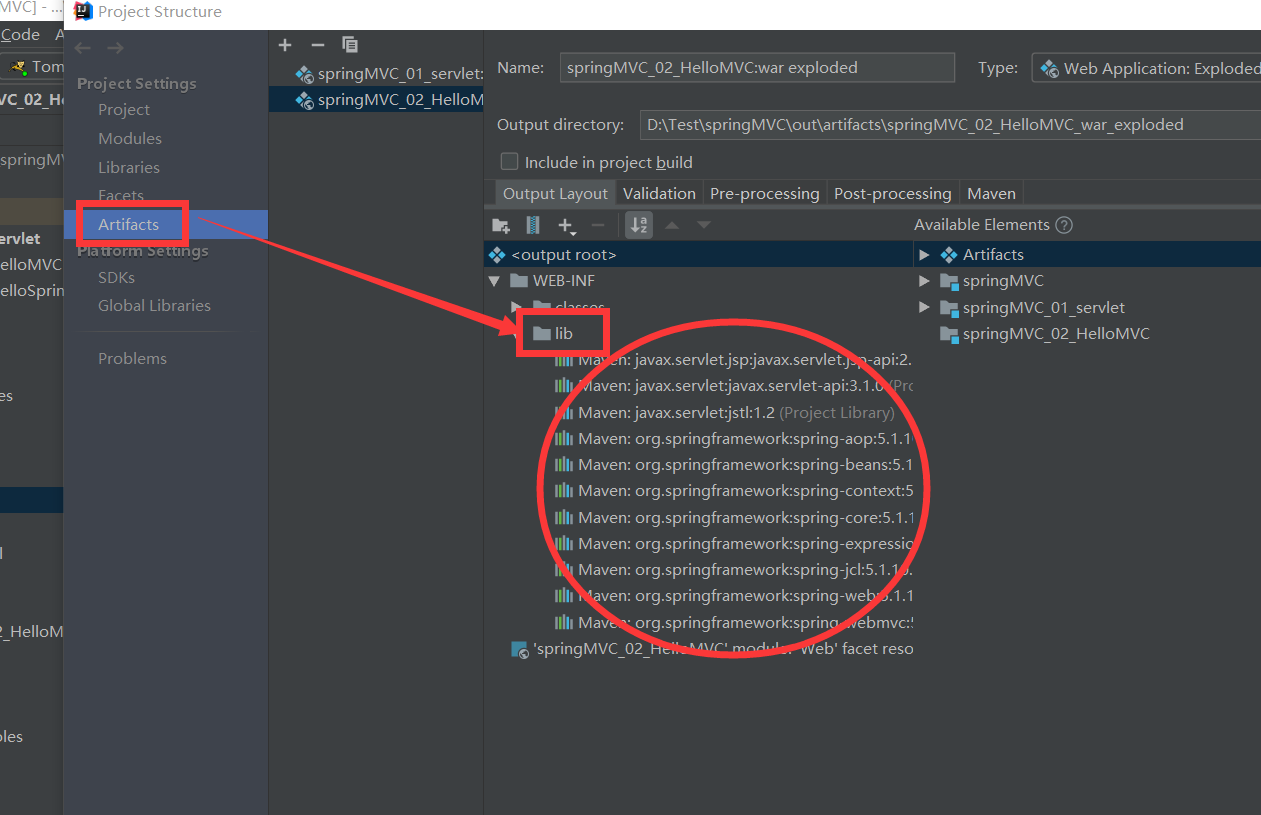Click the Create Directory icon in Output Layout

pos(501,226)
